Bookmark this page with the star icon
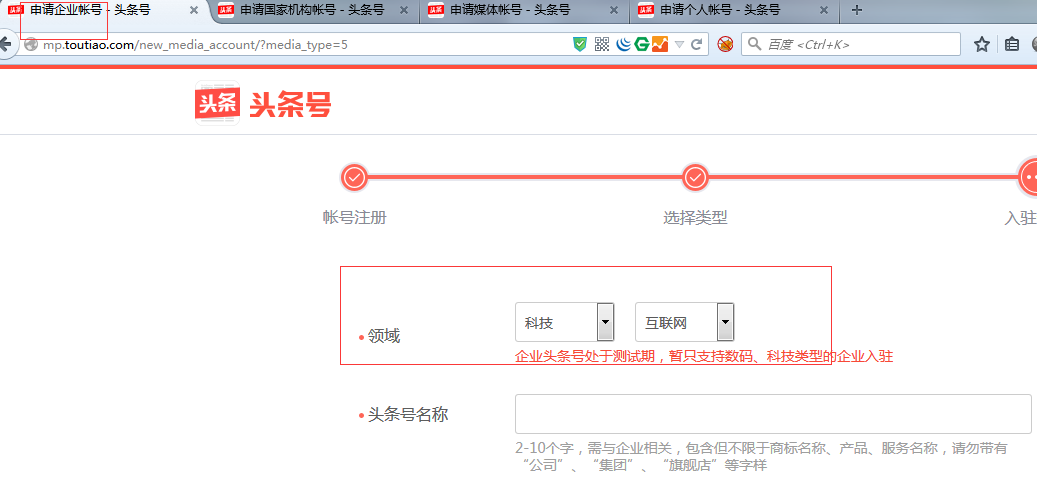 982,44
